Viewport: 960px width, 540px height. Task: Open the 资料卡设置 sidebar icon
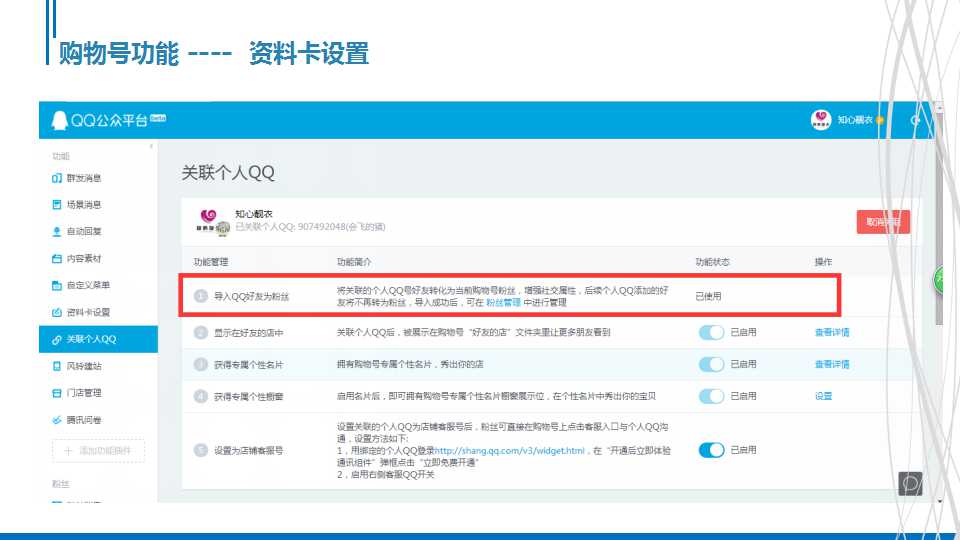coord(57,312)
